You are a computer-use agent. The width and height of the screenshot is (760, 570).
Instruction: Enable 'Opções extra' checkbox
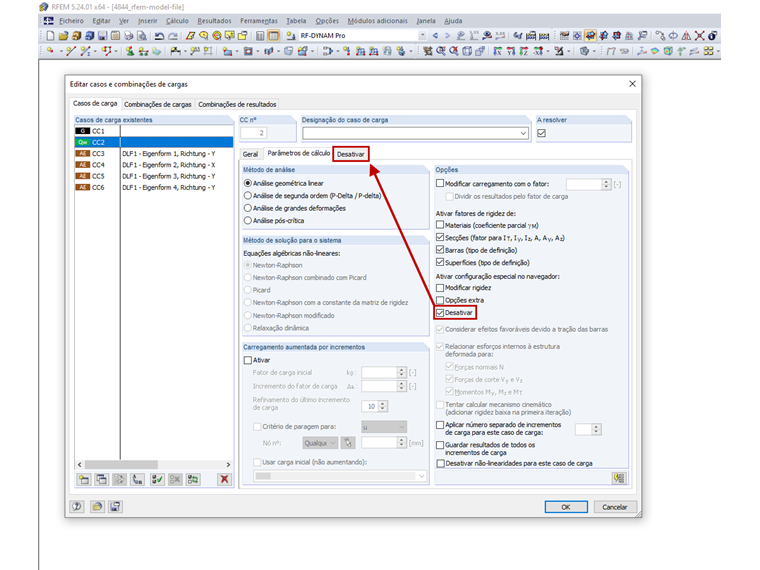click(x=440, y=301)
